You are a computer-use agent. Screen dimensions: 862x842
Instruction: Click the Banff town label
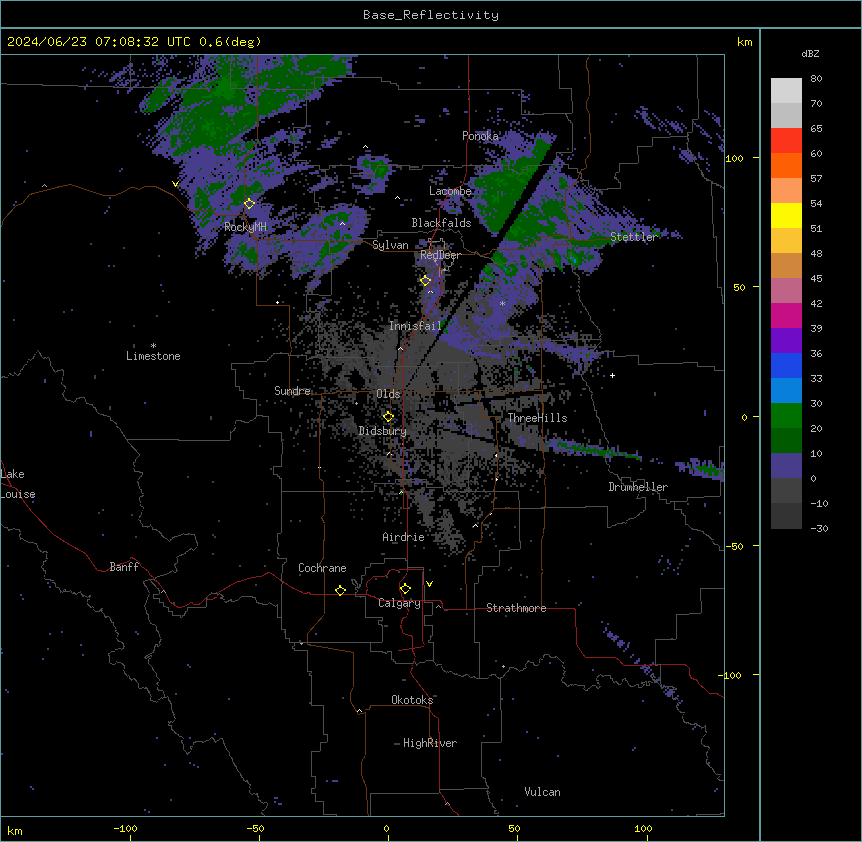[124, 567]
